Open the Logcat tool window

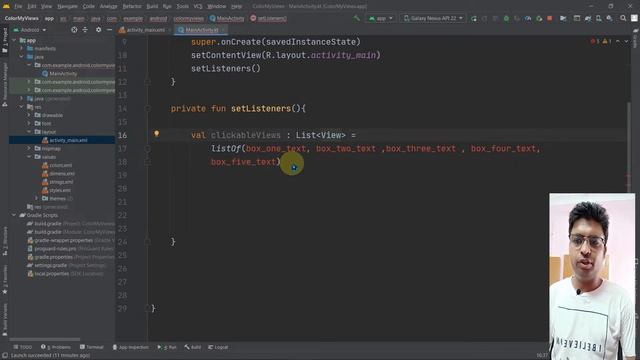pyautogui.click(x=218, y=347)
